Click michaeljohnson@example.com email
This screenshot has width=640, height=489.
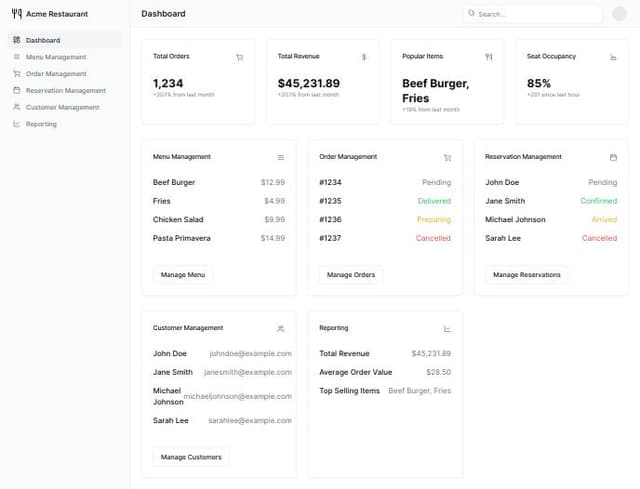point(238,396)
